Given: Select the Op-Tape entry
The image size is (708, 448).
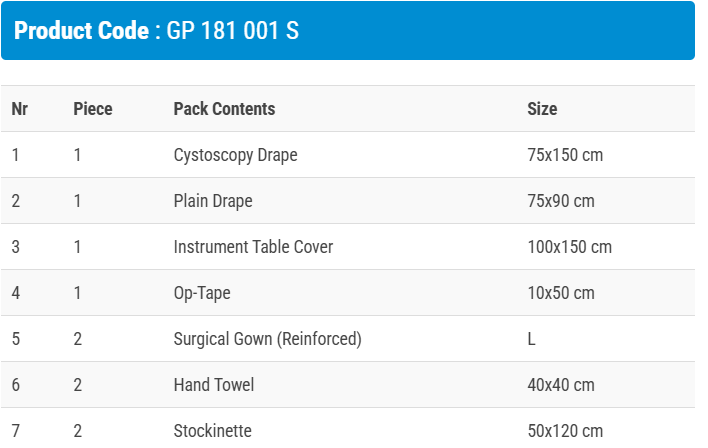Looking at the screenshot, I should click(202, 293).
